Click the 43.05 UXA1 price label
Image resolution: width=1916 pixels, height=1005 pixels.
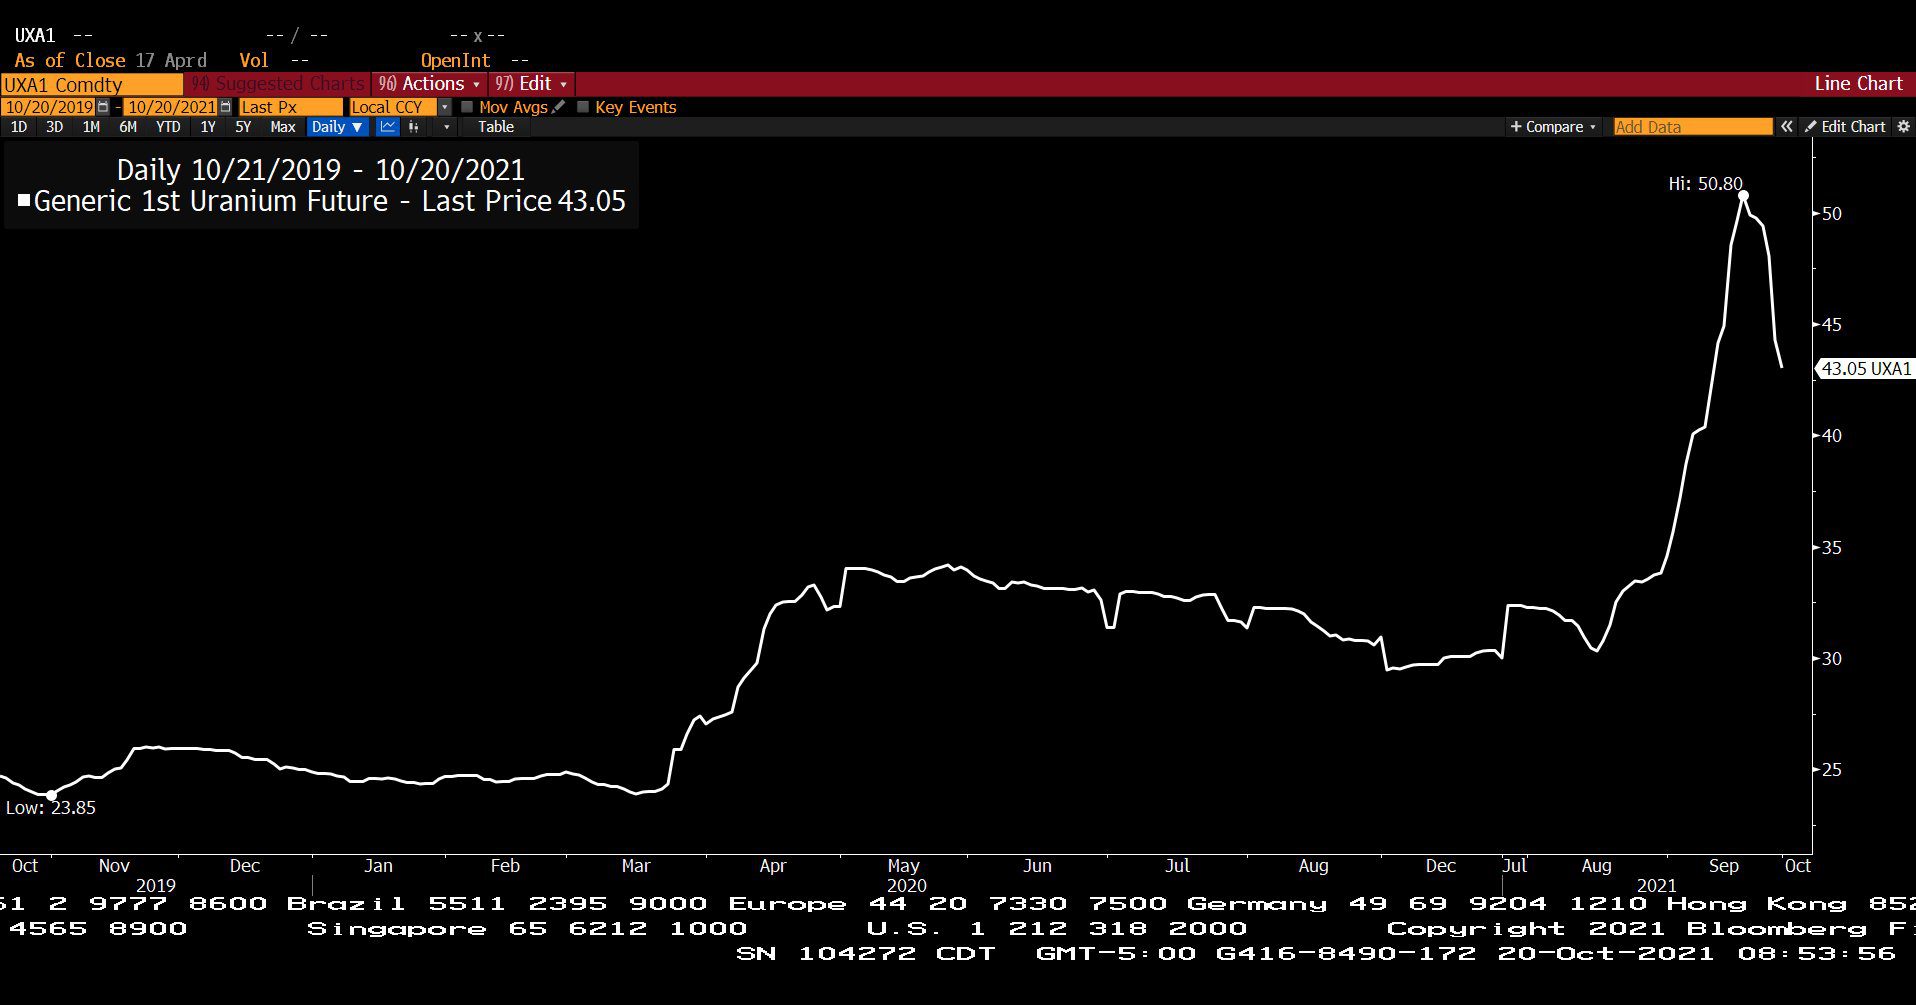tap(1865, 368)
